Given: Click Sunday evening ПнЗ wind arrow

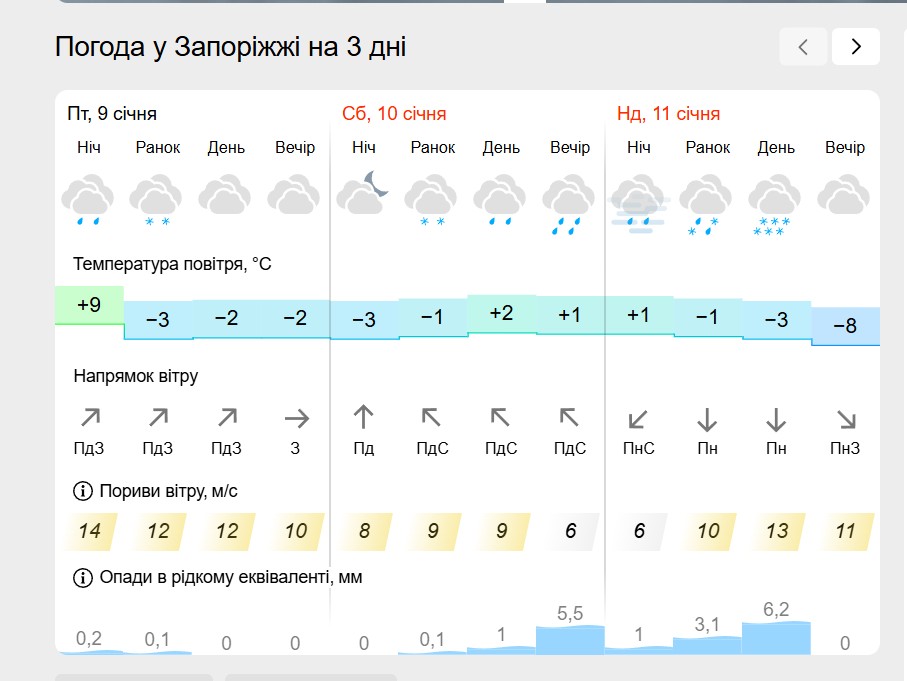Looking at the screenshot, I should pos(845,417).
